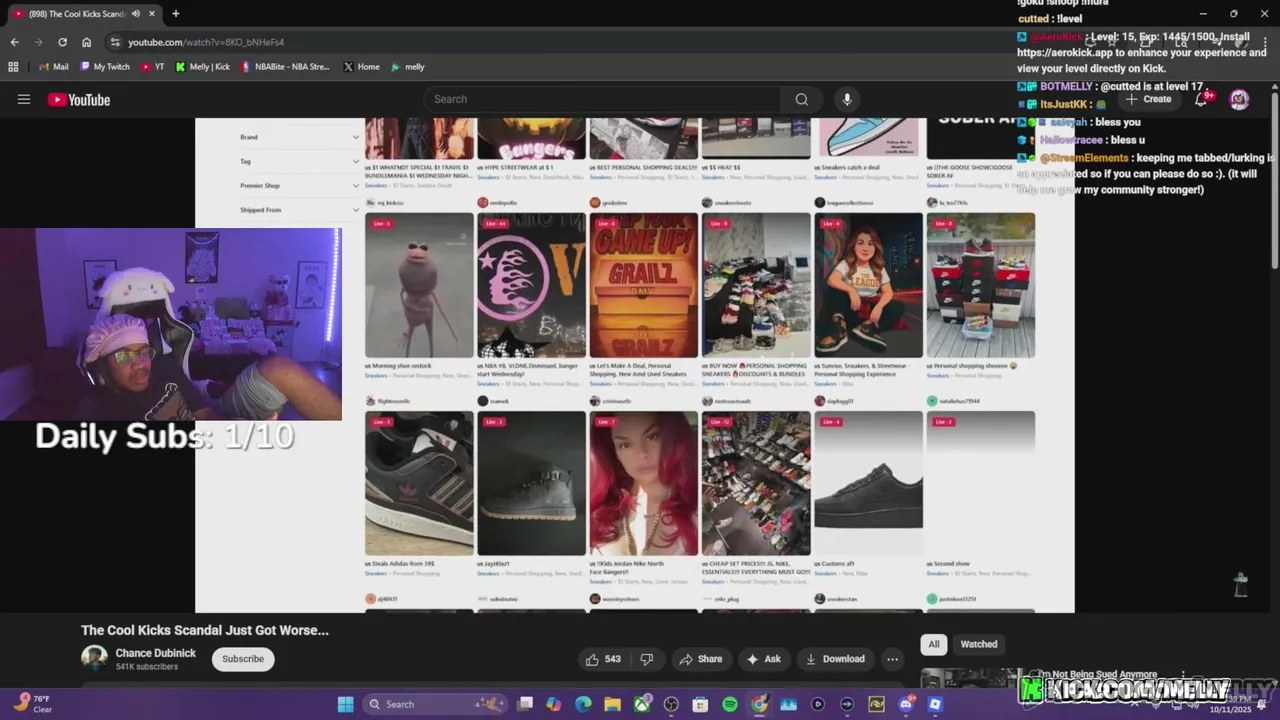Expand the Tag filter in the video

300,161
